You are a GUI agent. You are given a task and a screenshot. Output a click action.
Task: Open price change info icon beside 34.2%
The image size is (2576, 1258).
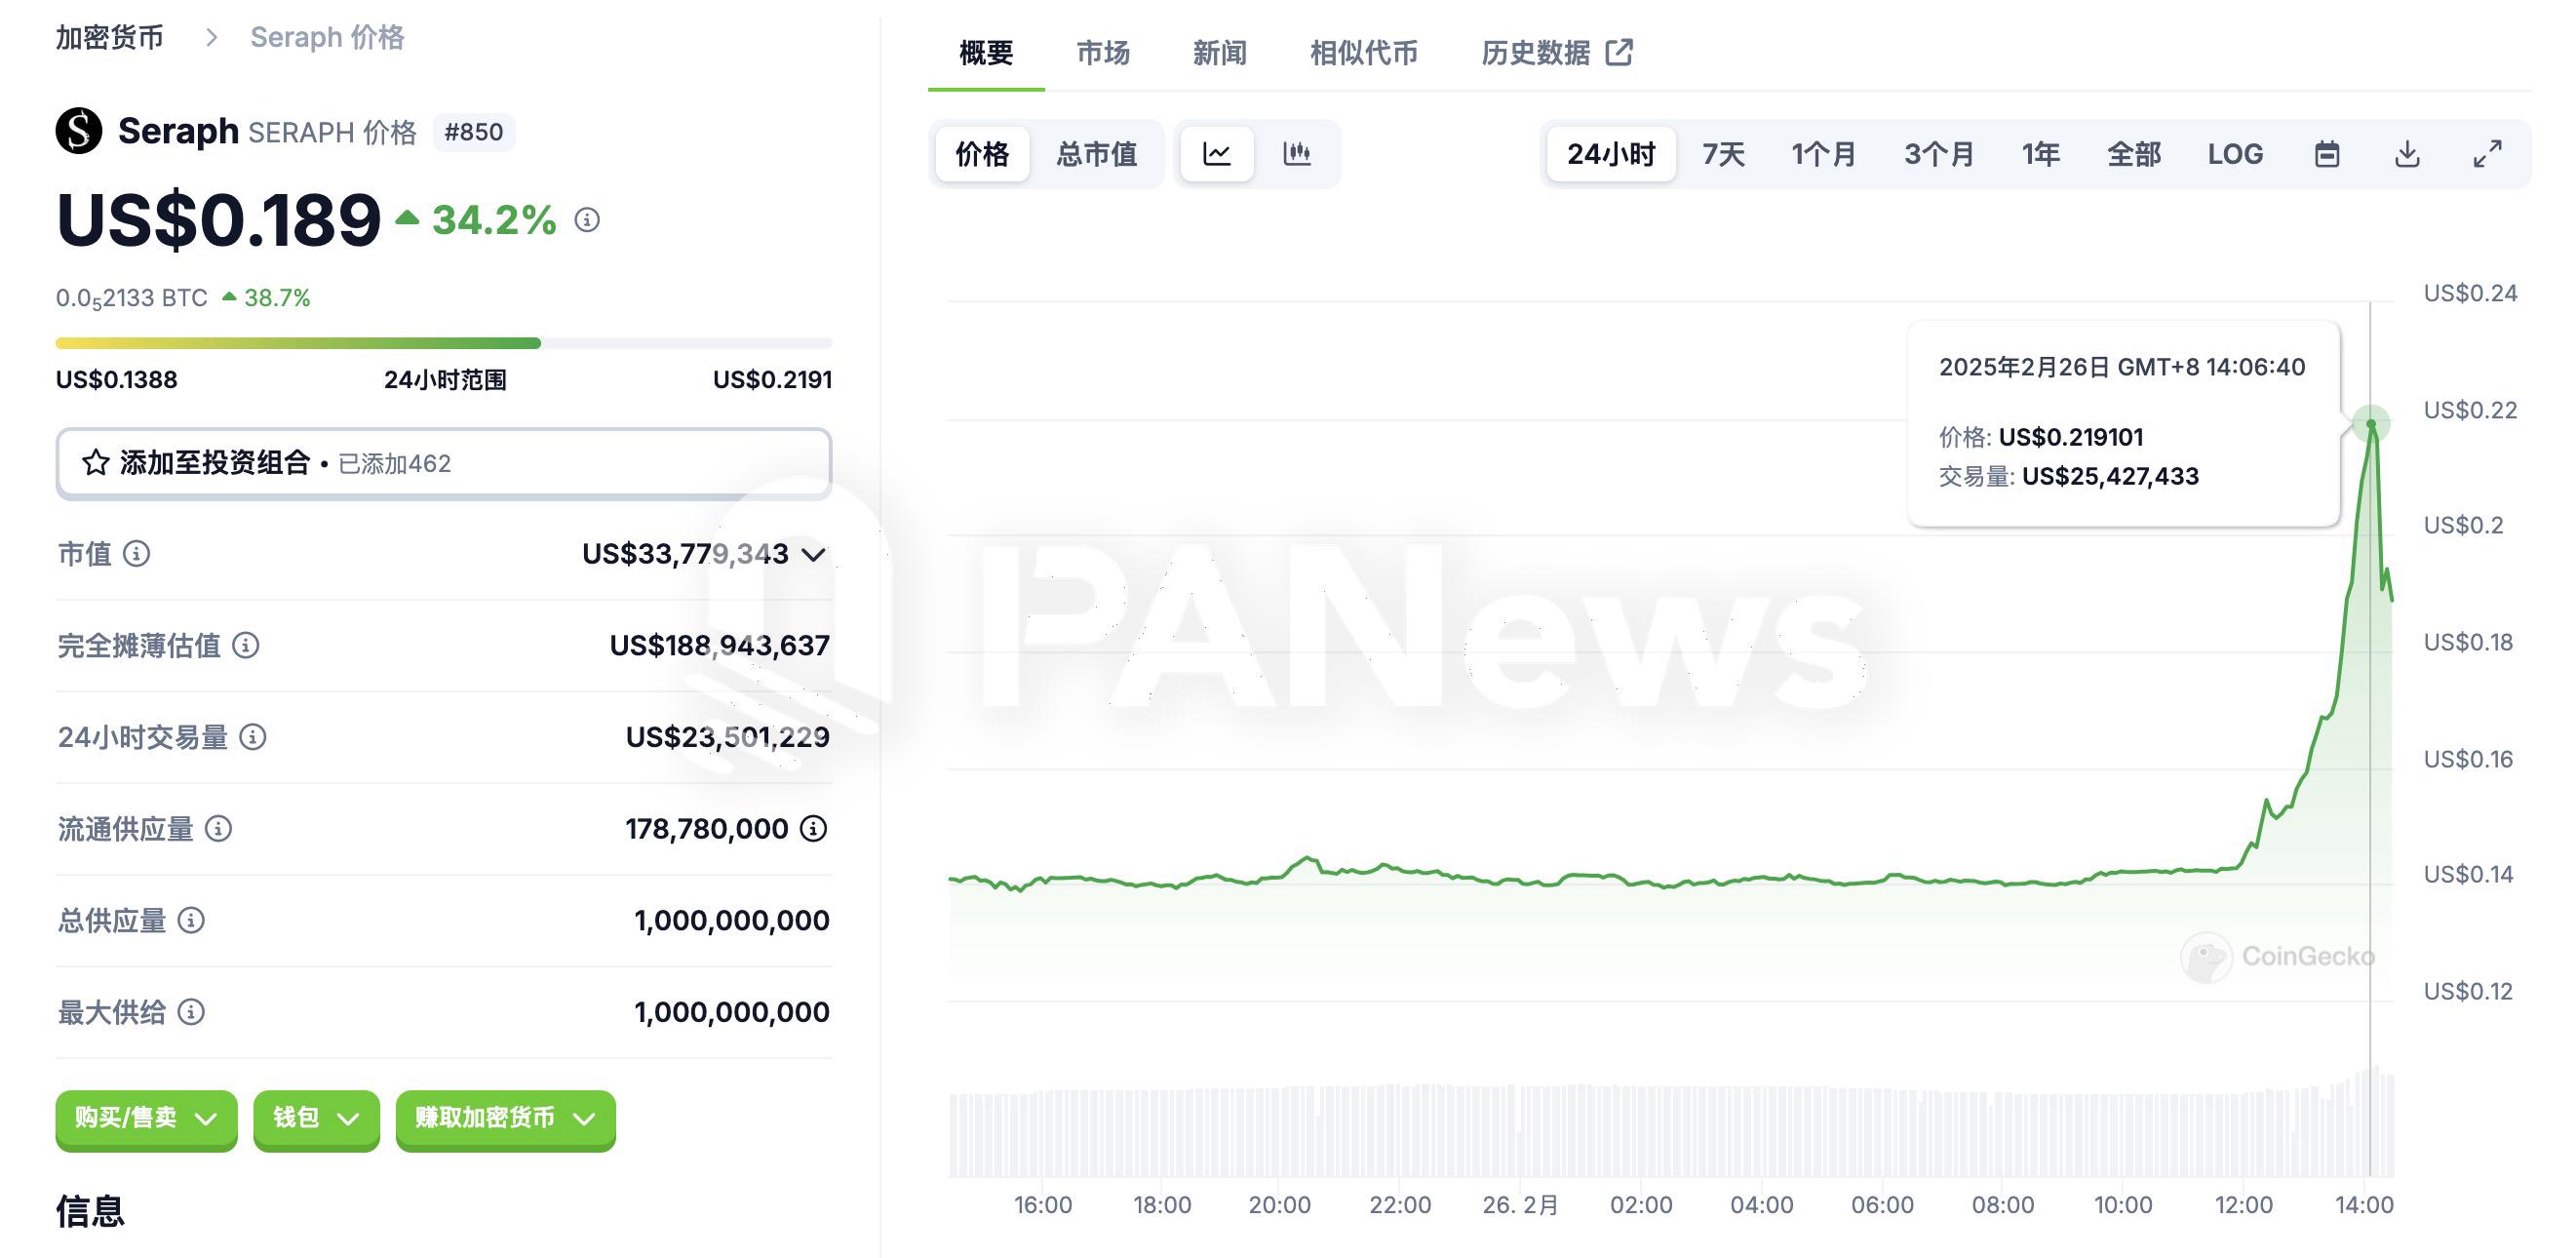point(587,220)
